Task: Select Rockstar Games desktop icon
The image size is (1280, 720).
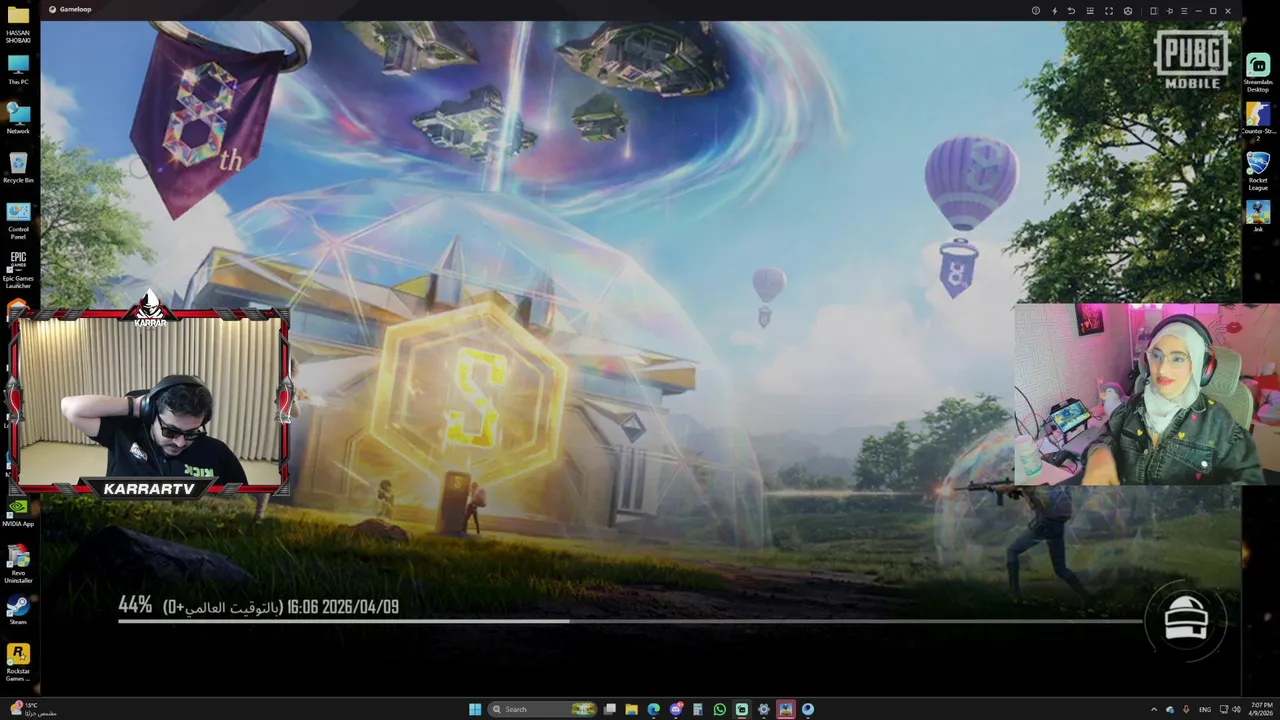Action: pos(18,662)
